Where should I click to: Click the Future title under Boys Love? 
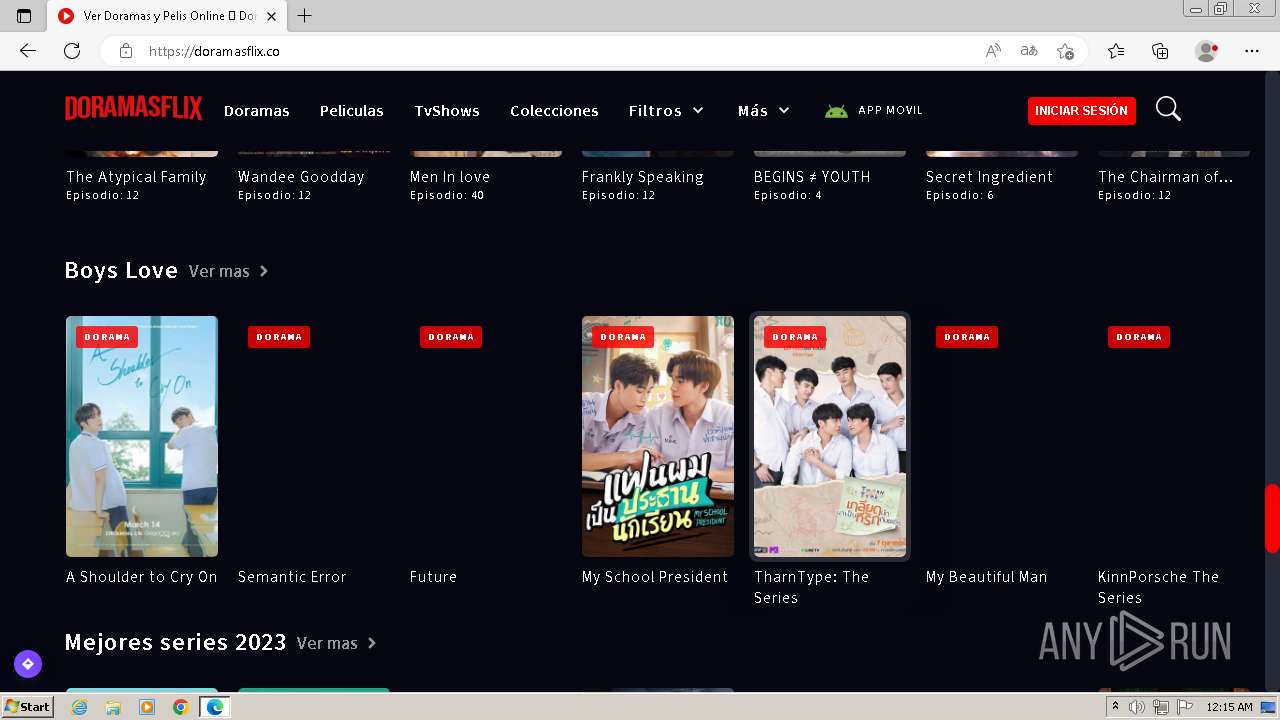click(x=433, y=577)
